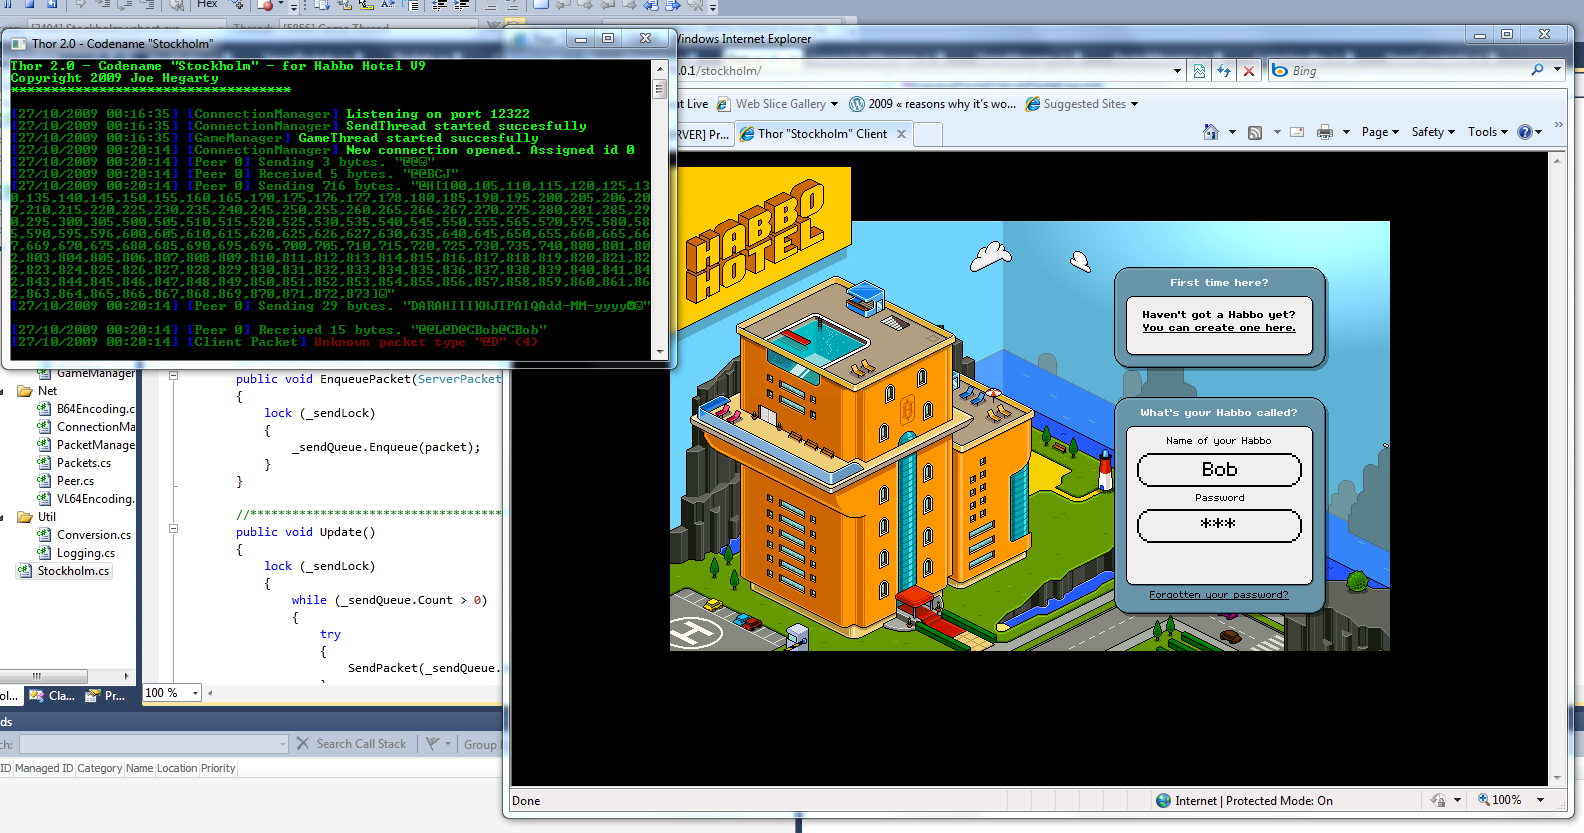Click the 'Forgotten your password?' link
The width and height of the screenshot is (1584, 833).
pos(1218,595)
